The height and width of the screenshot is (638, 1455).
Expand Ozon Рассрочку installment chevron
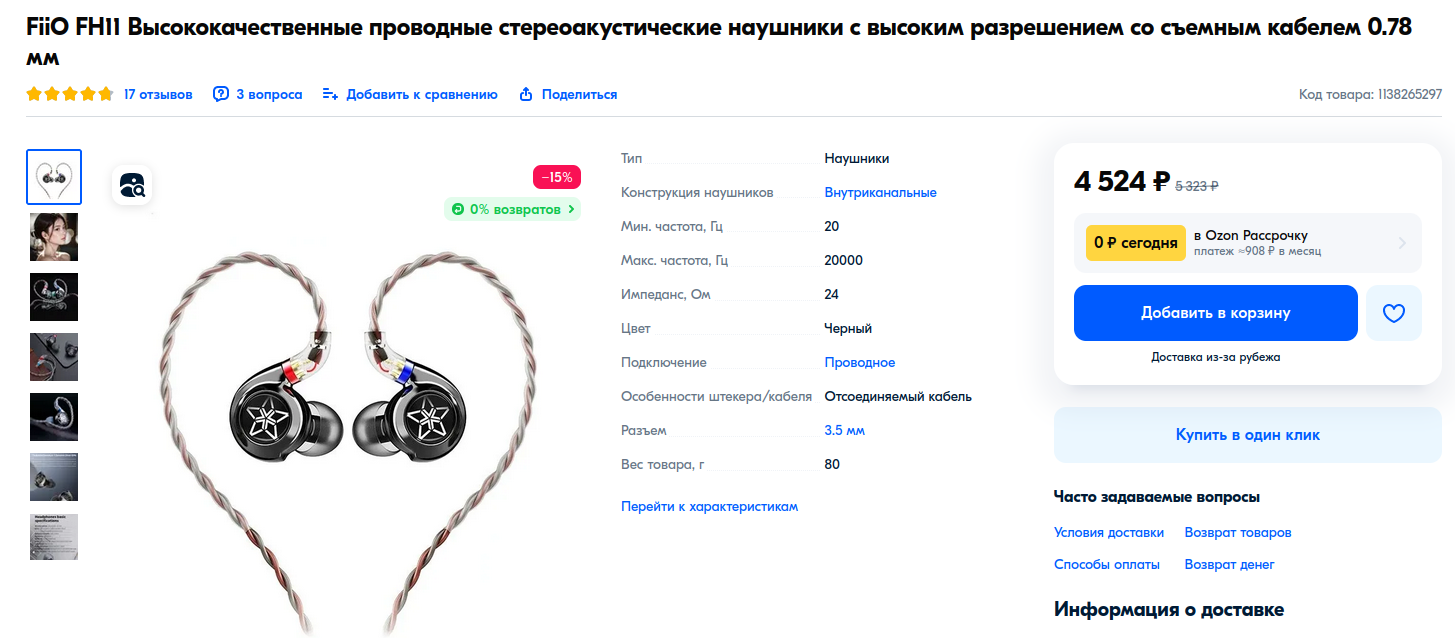coord(1402,243)
